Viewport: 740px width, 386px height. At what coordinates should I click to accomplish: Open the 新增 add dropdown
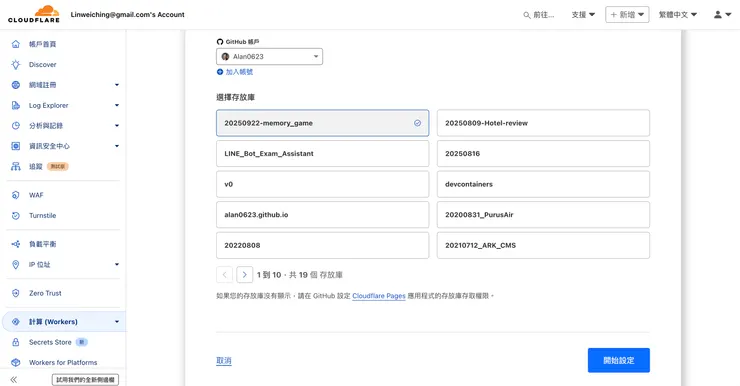[x=627, y=15]
